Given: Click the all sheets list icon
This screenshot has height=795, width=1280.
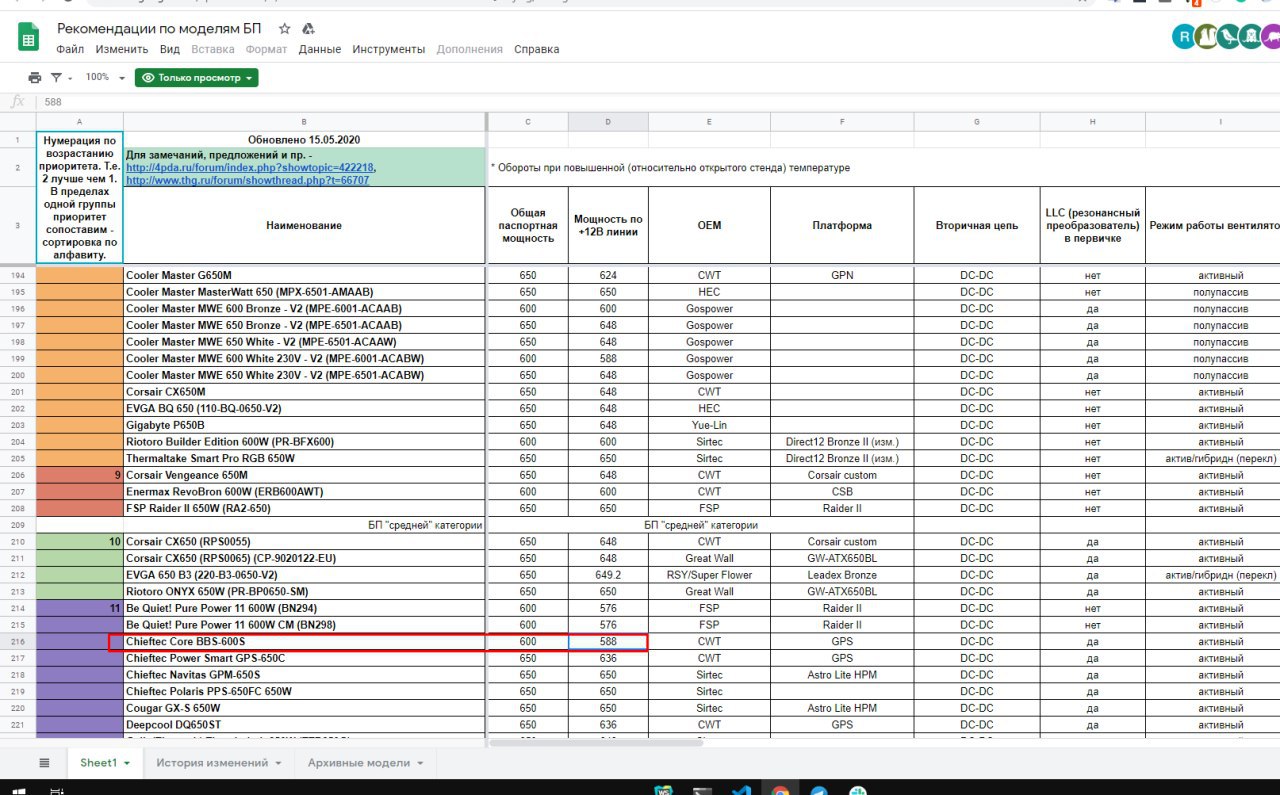Looking at the screenshot, I should pos(44,763).
